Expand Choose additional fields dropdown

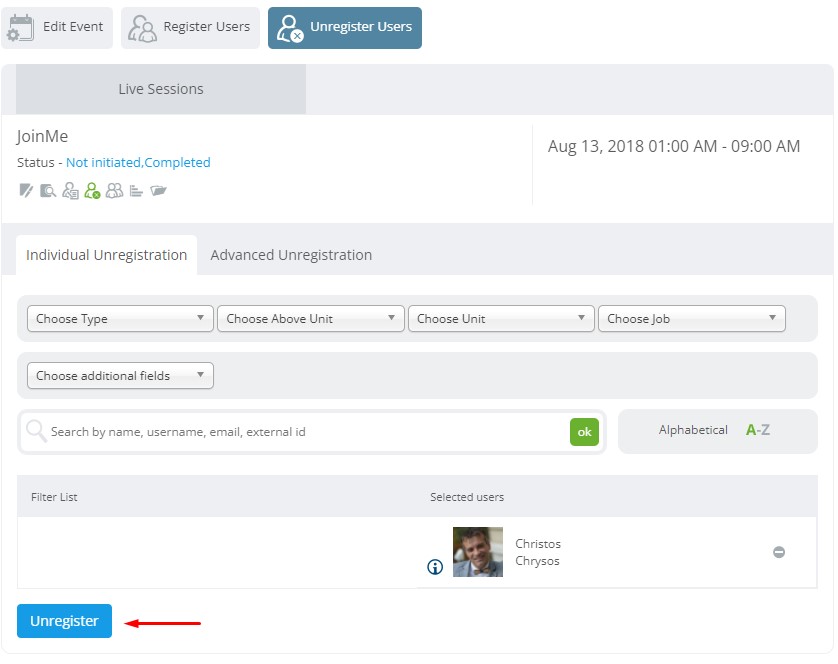tap(120, 376)
